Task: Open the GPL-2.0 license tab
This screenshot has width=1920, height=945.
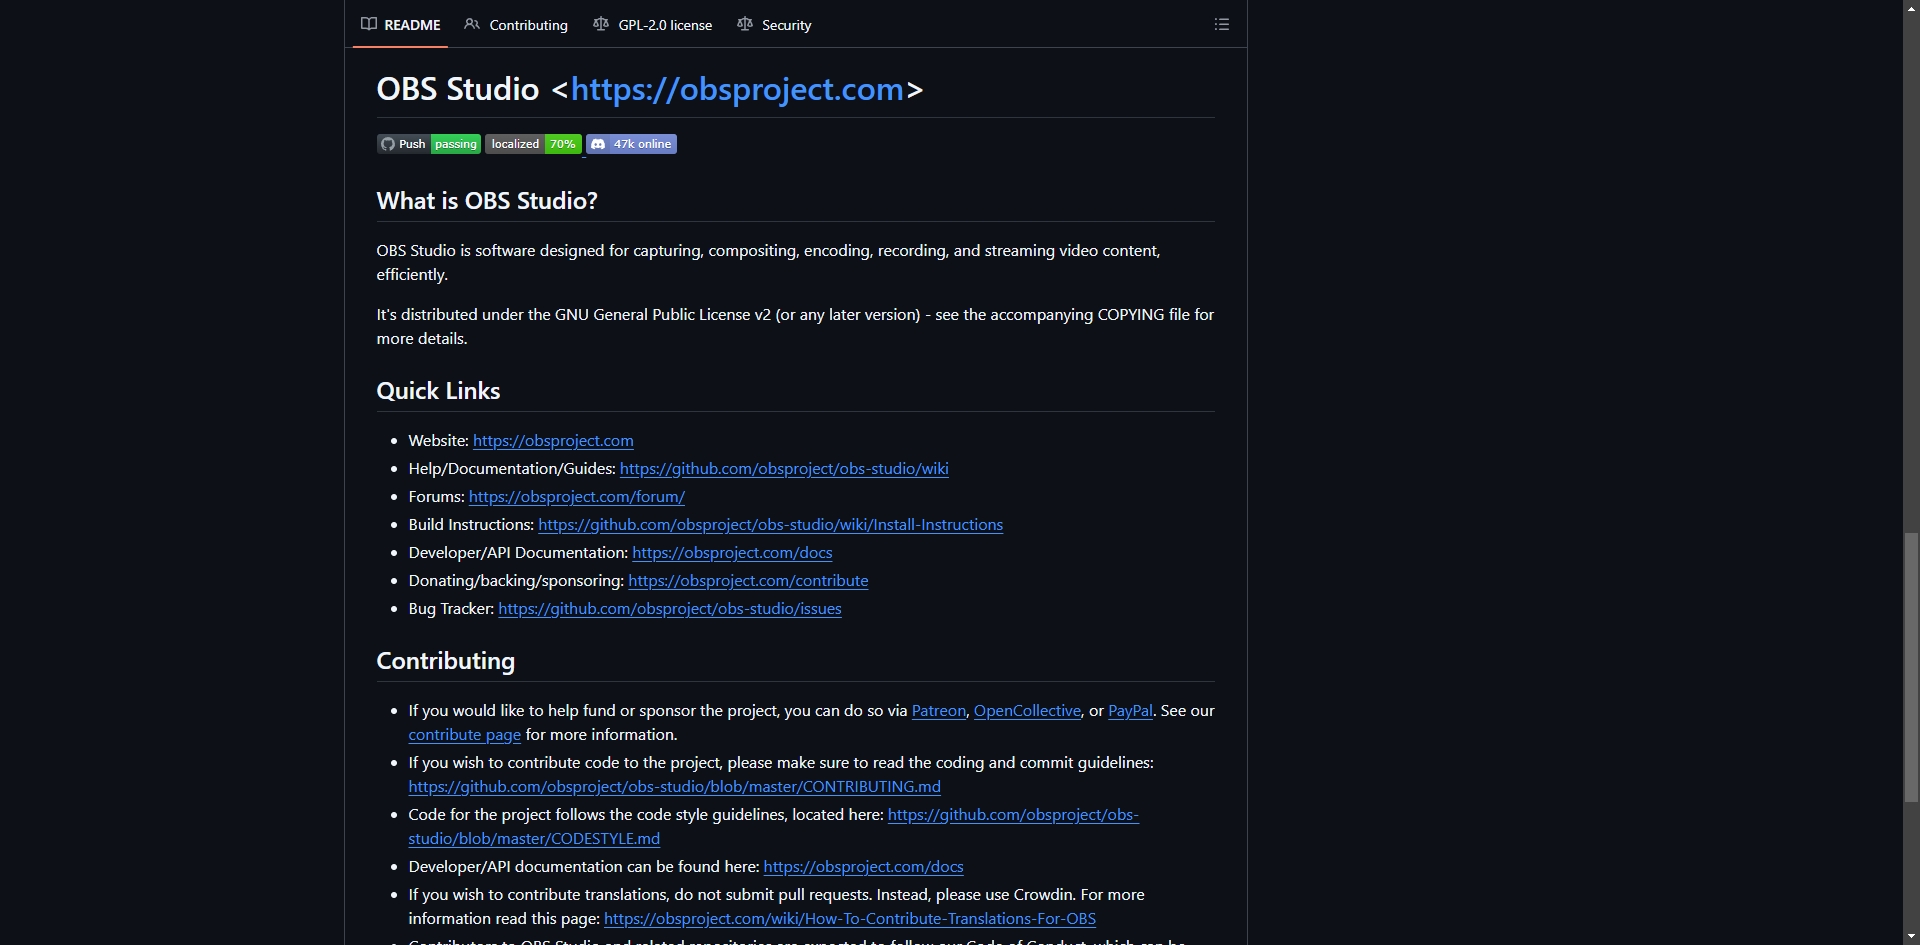Action: [x=653, y=25]
